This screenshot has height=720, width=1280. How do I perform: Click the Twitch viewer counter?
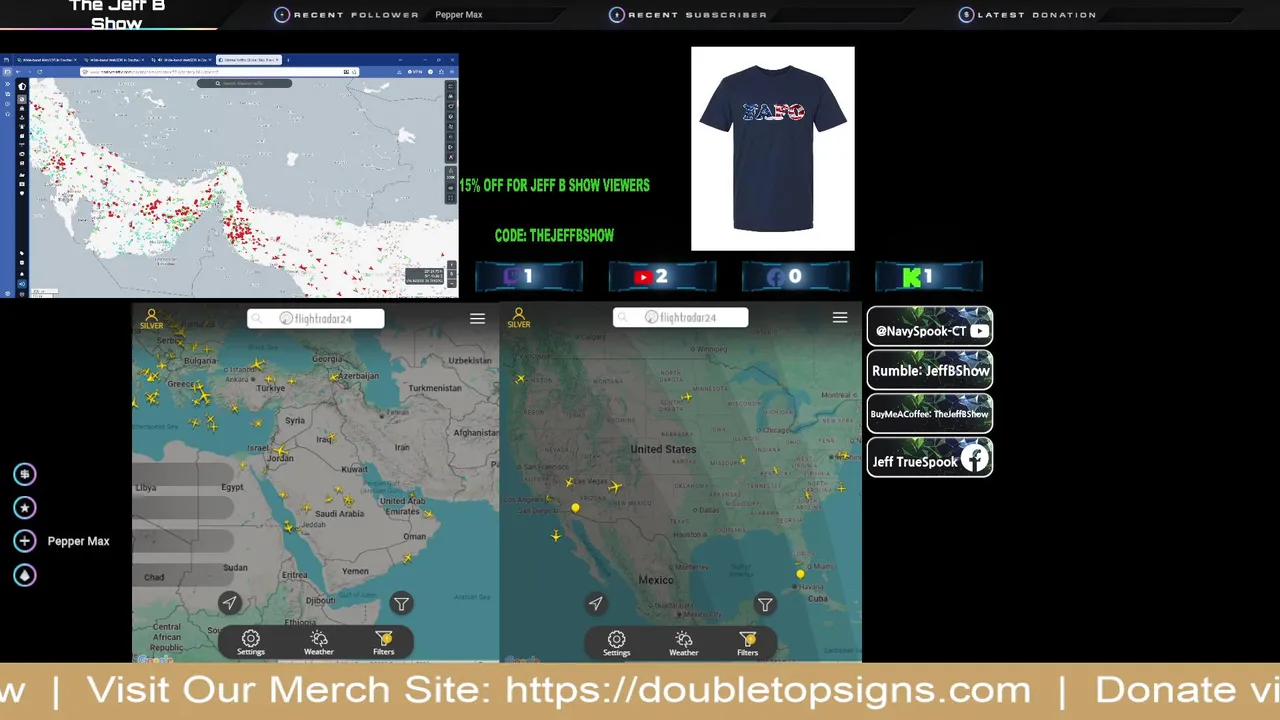[529, 277]
